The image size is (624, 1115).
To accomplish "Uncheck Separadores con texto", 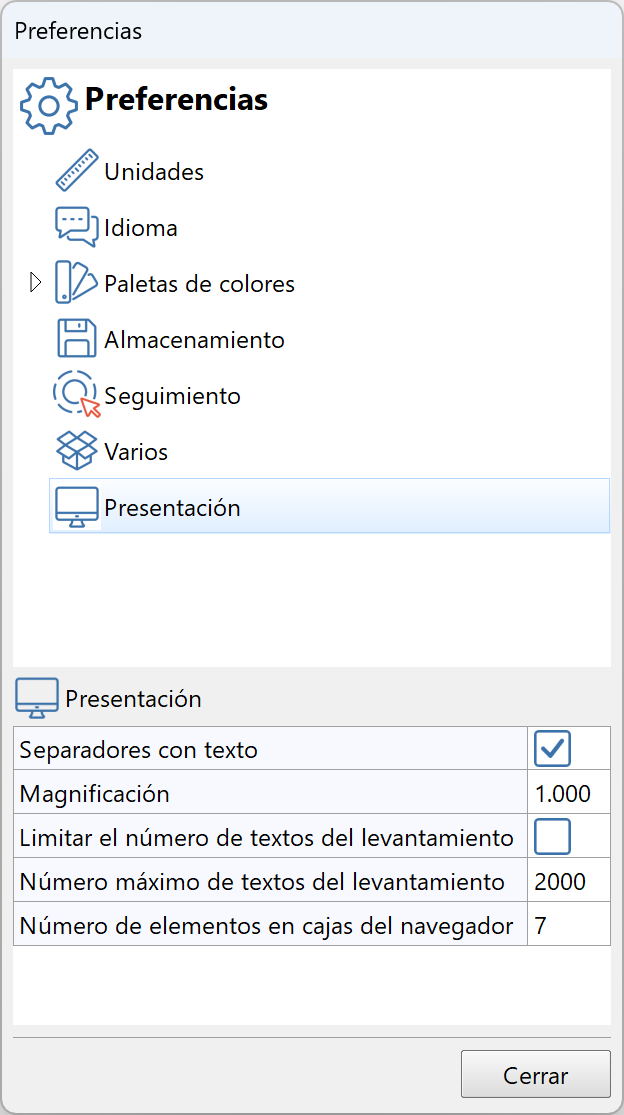I will 551,747.
